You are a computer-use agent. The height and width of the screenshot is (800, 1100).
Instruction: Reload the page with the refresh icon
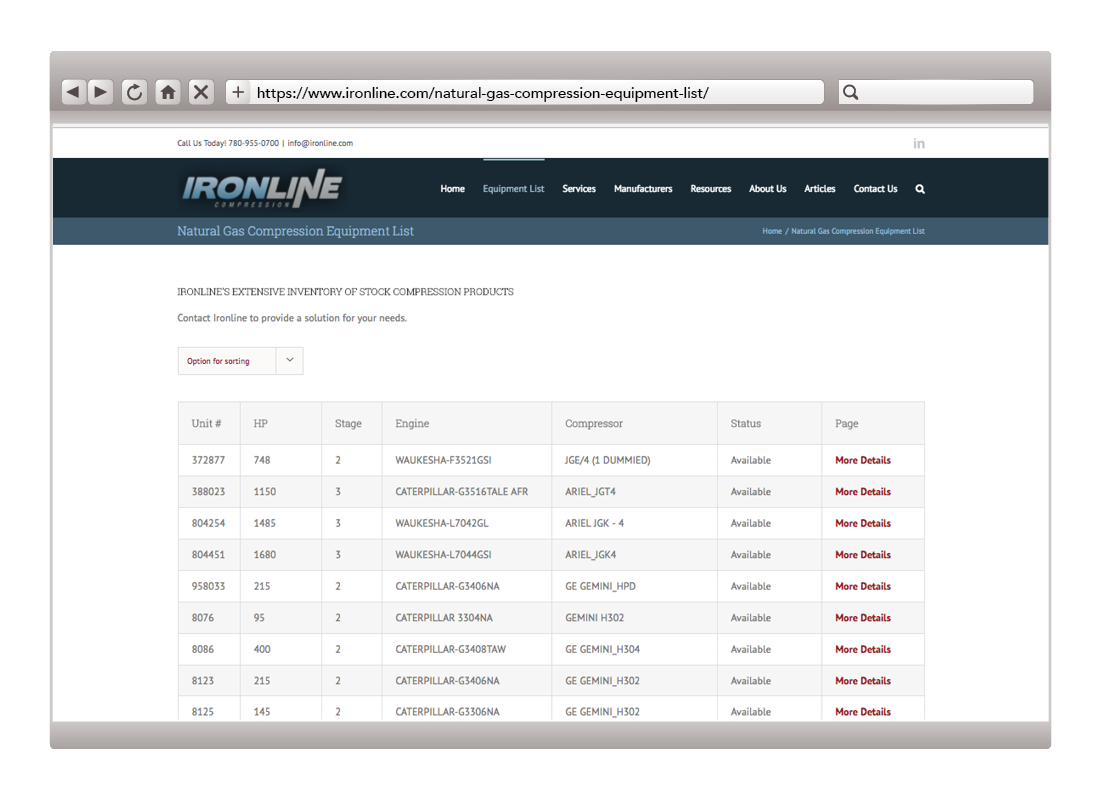pyautogui.click(x=134, y=92)
